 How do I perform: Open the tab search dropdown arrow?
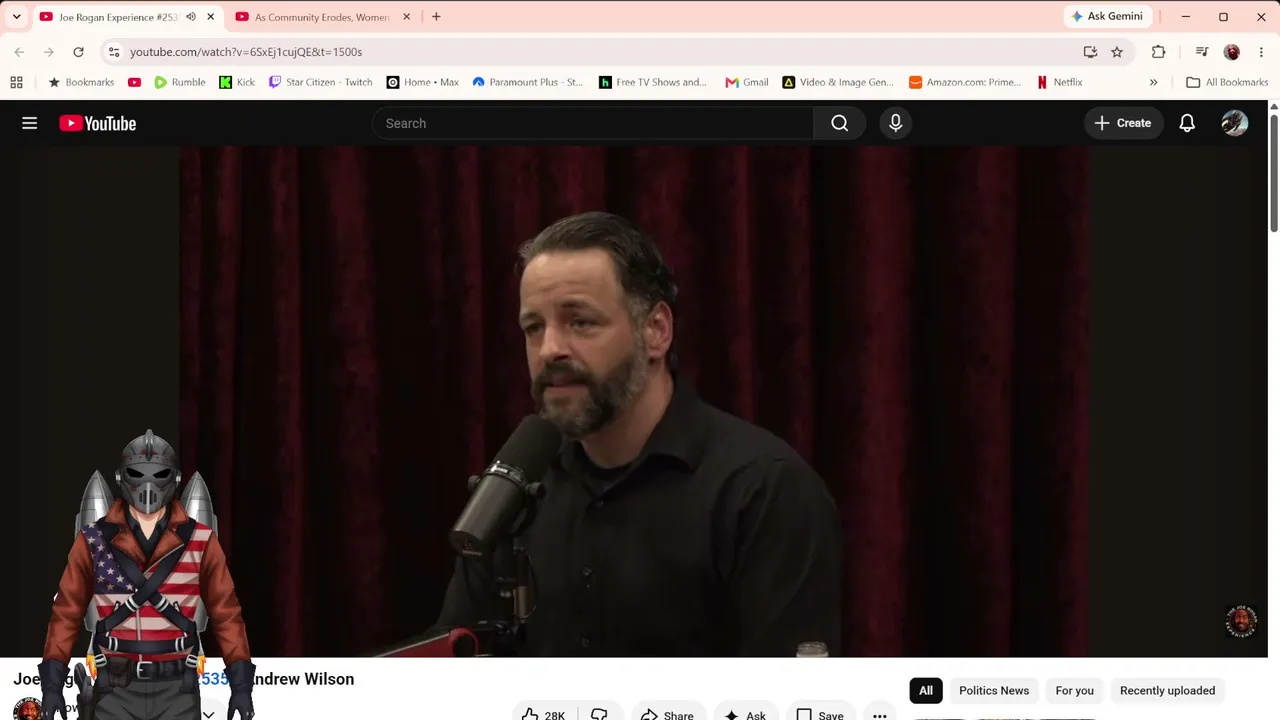click(x=16, y=17)
